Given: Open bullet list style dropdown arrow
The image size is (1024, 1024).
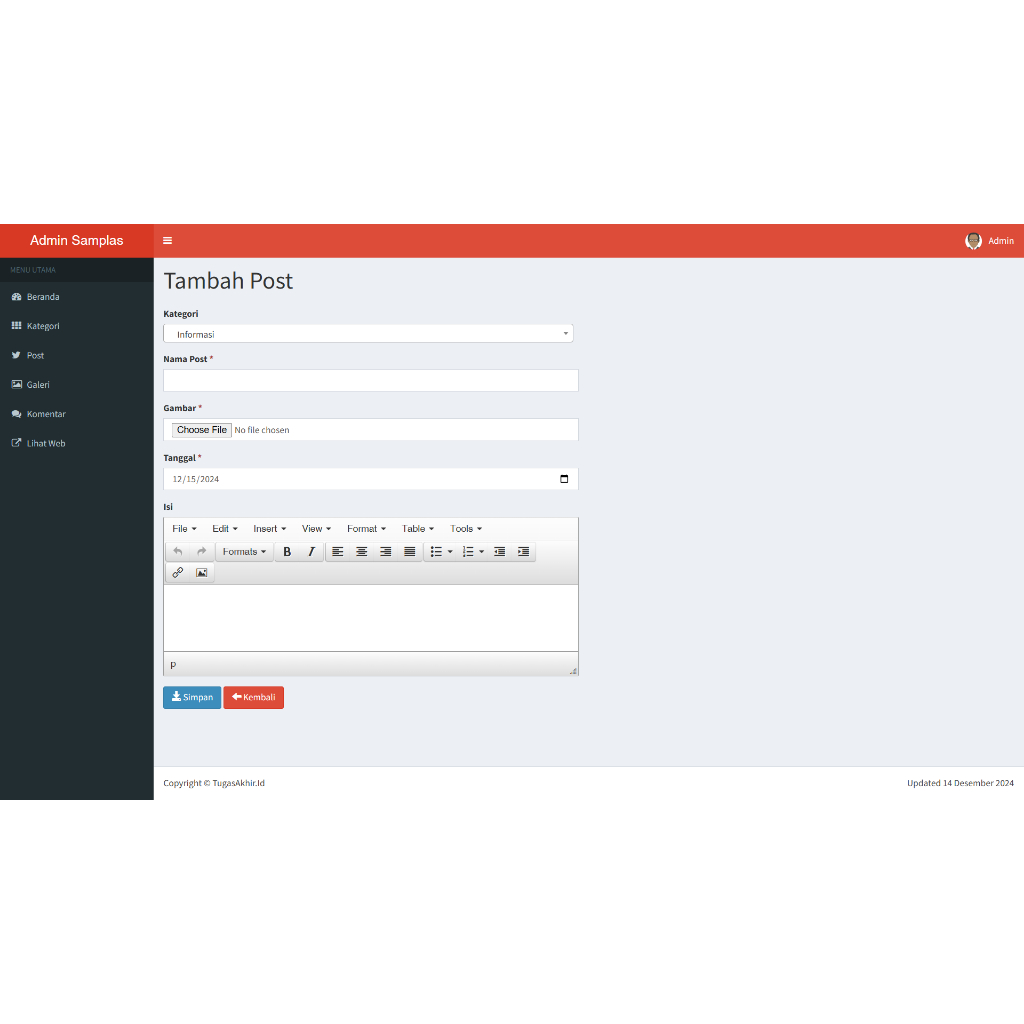Looking at the screenshot, I should (450, 552).
